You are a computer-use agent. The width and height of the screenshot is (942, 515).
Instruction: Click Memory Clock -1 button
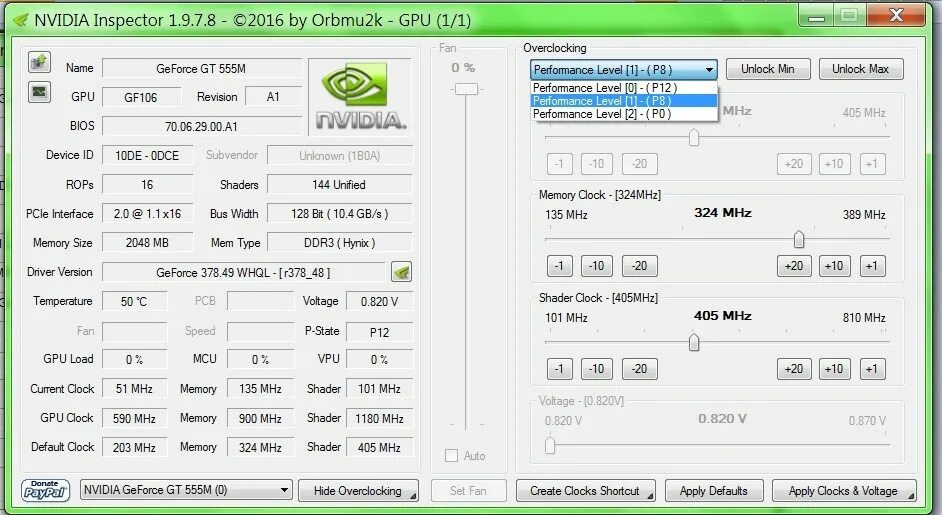point(559,266)
